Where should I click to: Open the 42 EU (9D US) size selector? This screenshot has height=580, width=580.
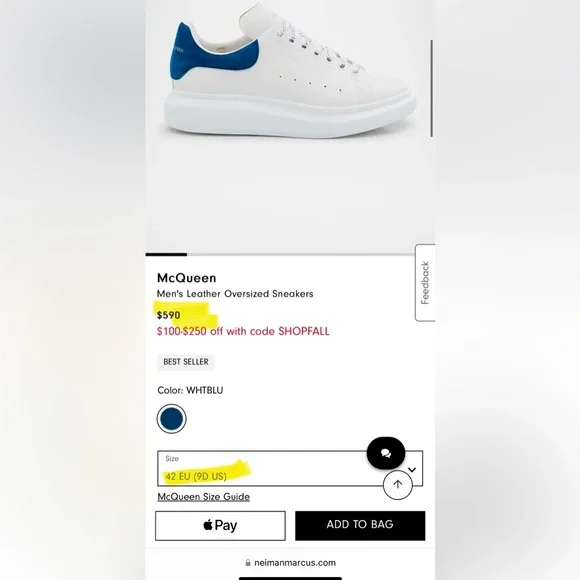pos(290,468)
